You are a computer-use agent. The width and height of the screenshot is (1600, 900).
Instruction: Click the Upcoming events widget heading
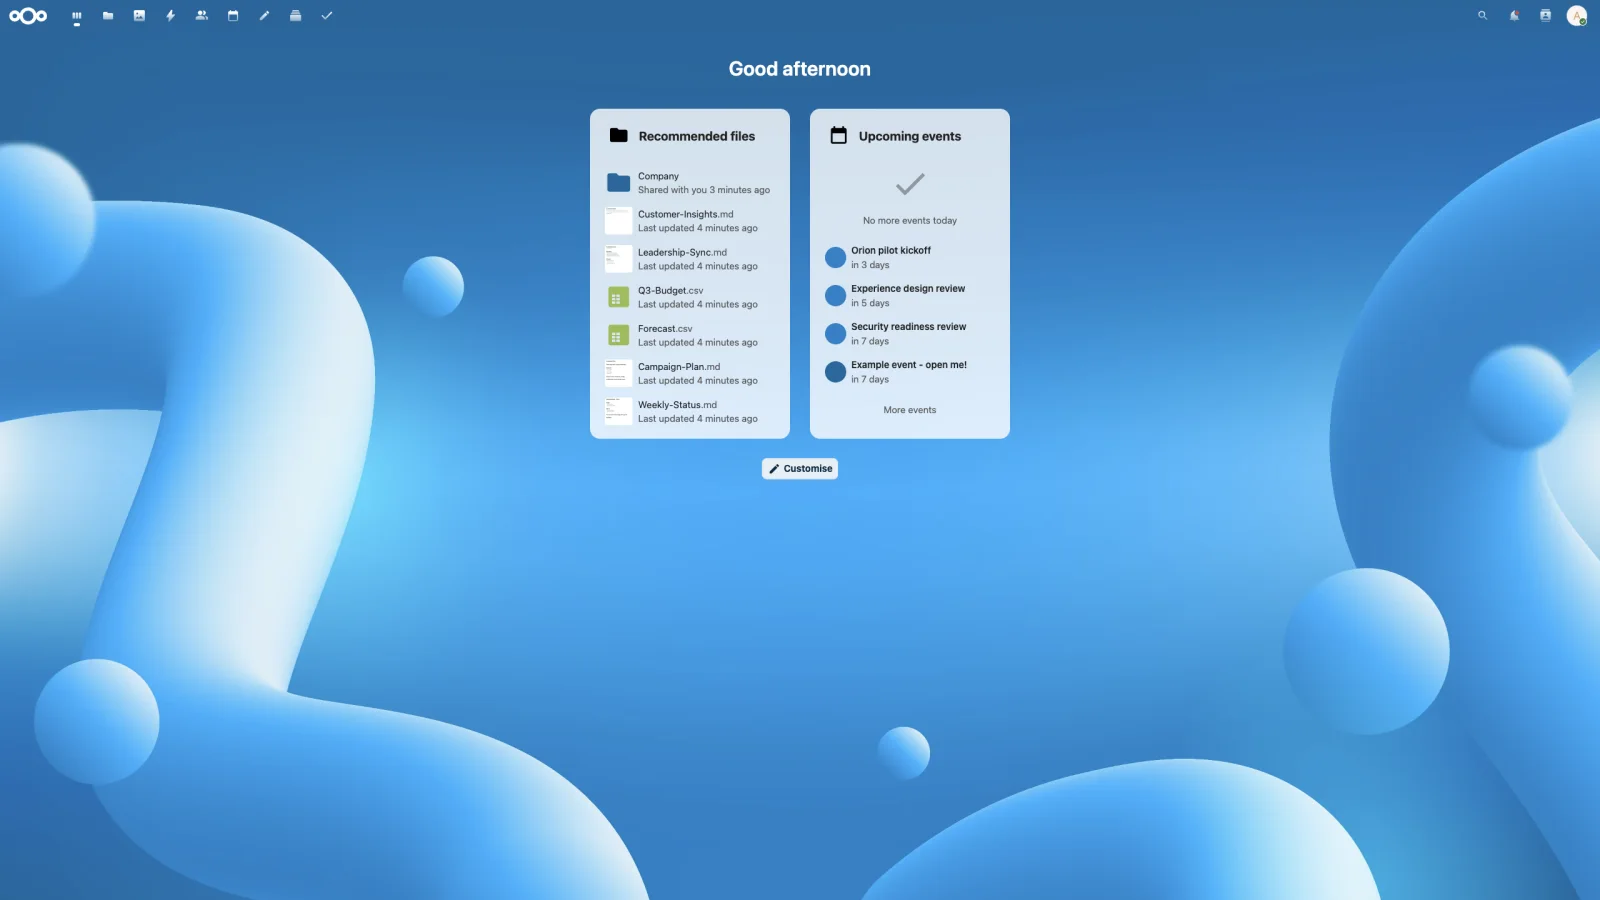pyautogui.click(x=910, y=136)
